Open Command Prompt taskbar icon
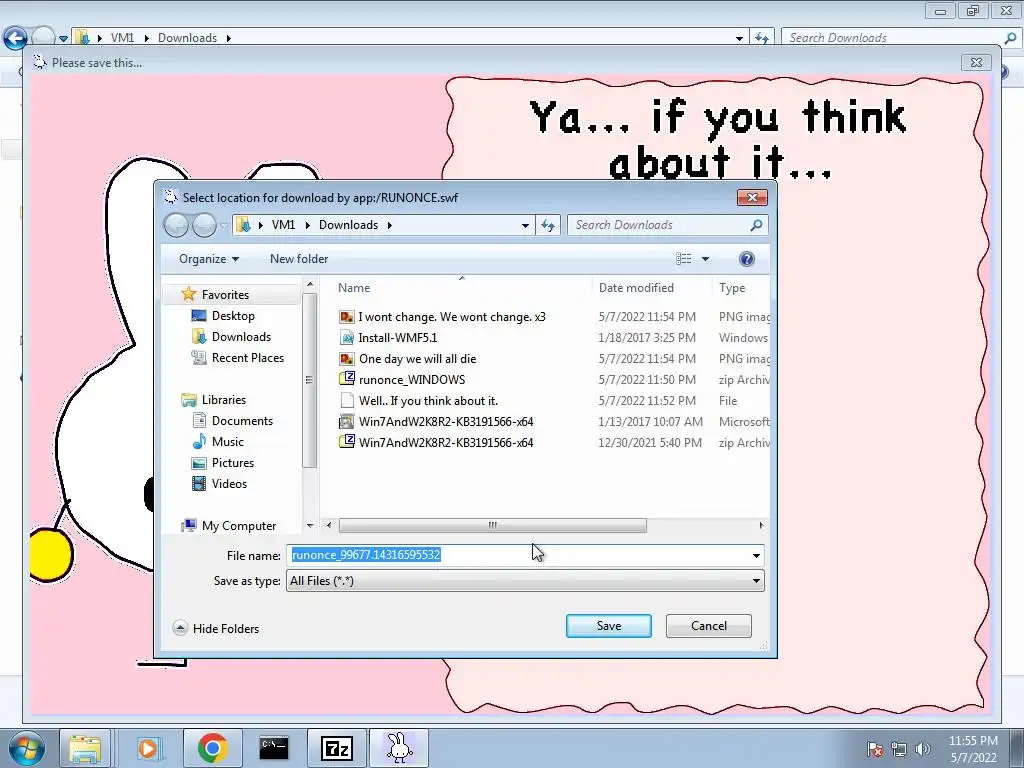Viewport: 1024px width, 768px height. (274, 748)
